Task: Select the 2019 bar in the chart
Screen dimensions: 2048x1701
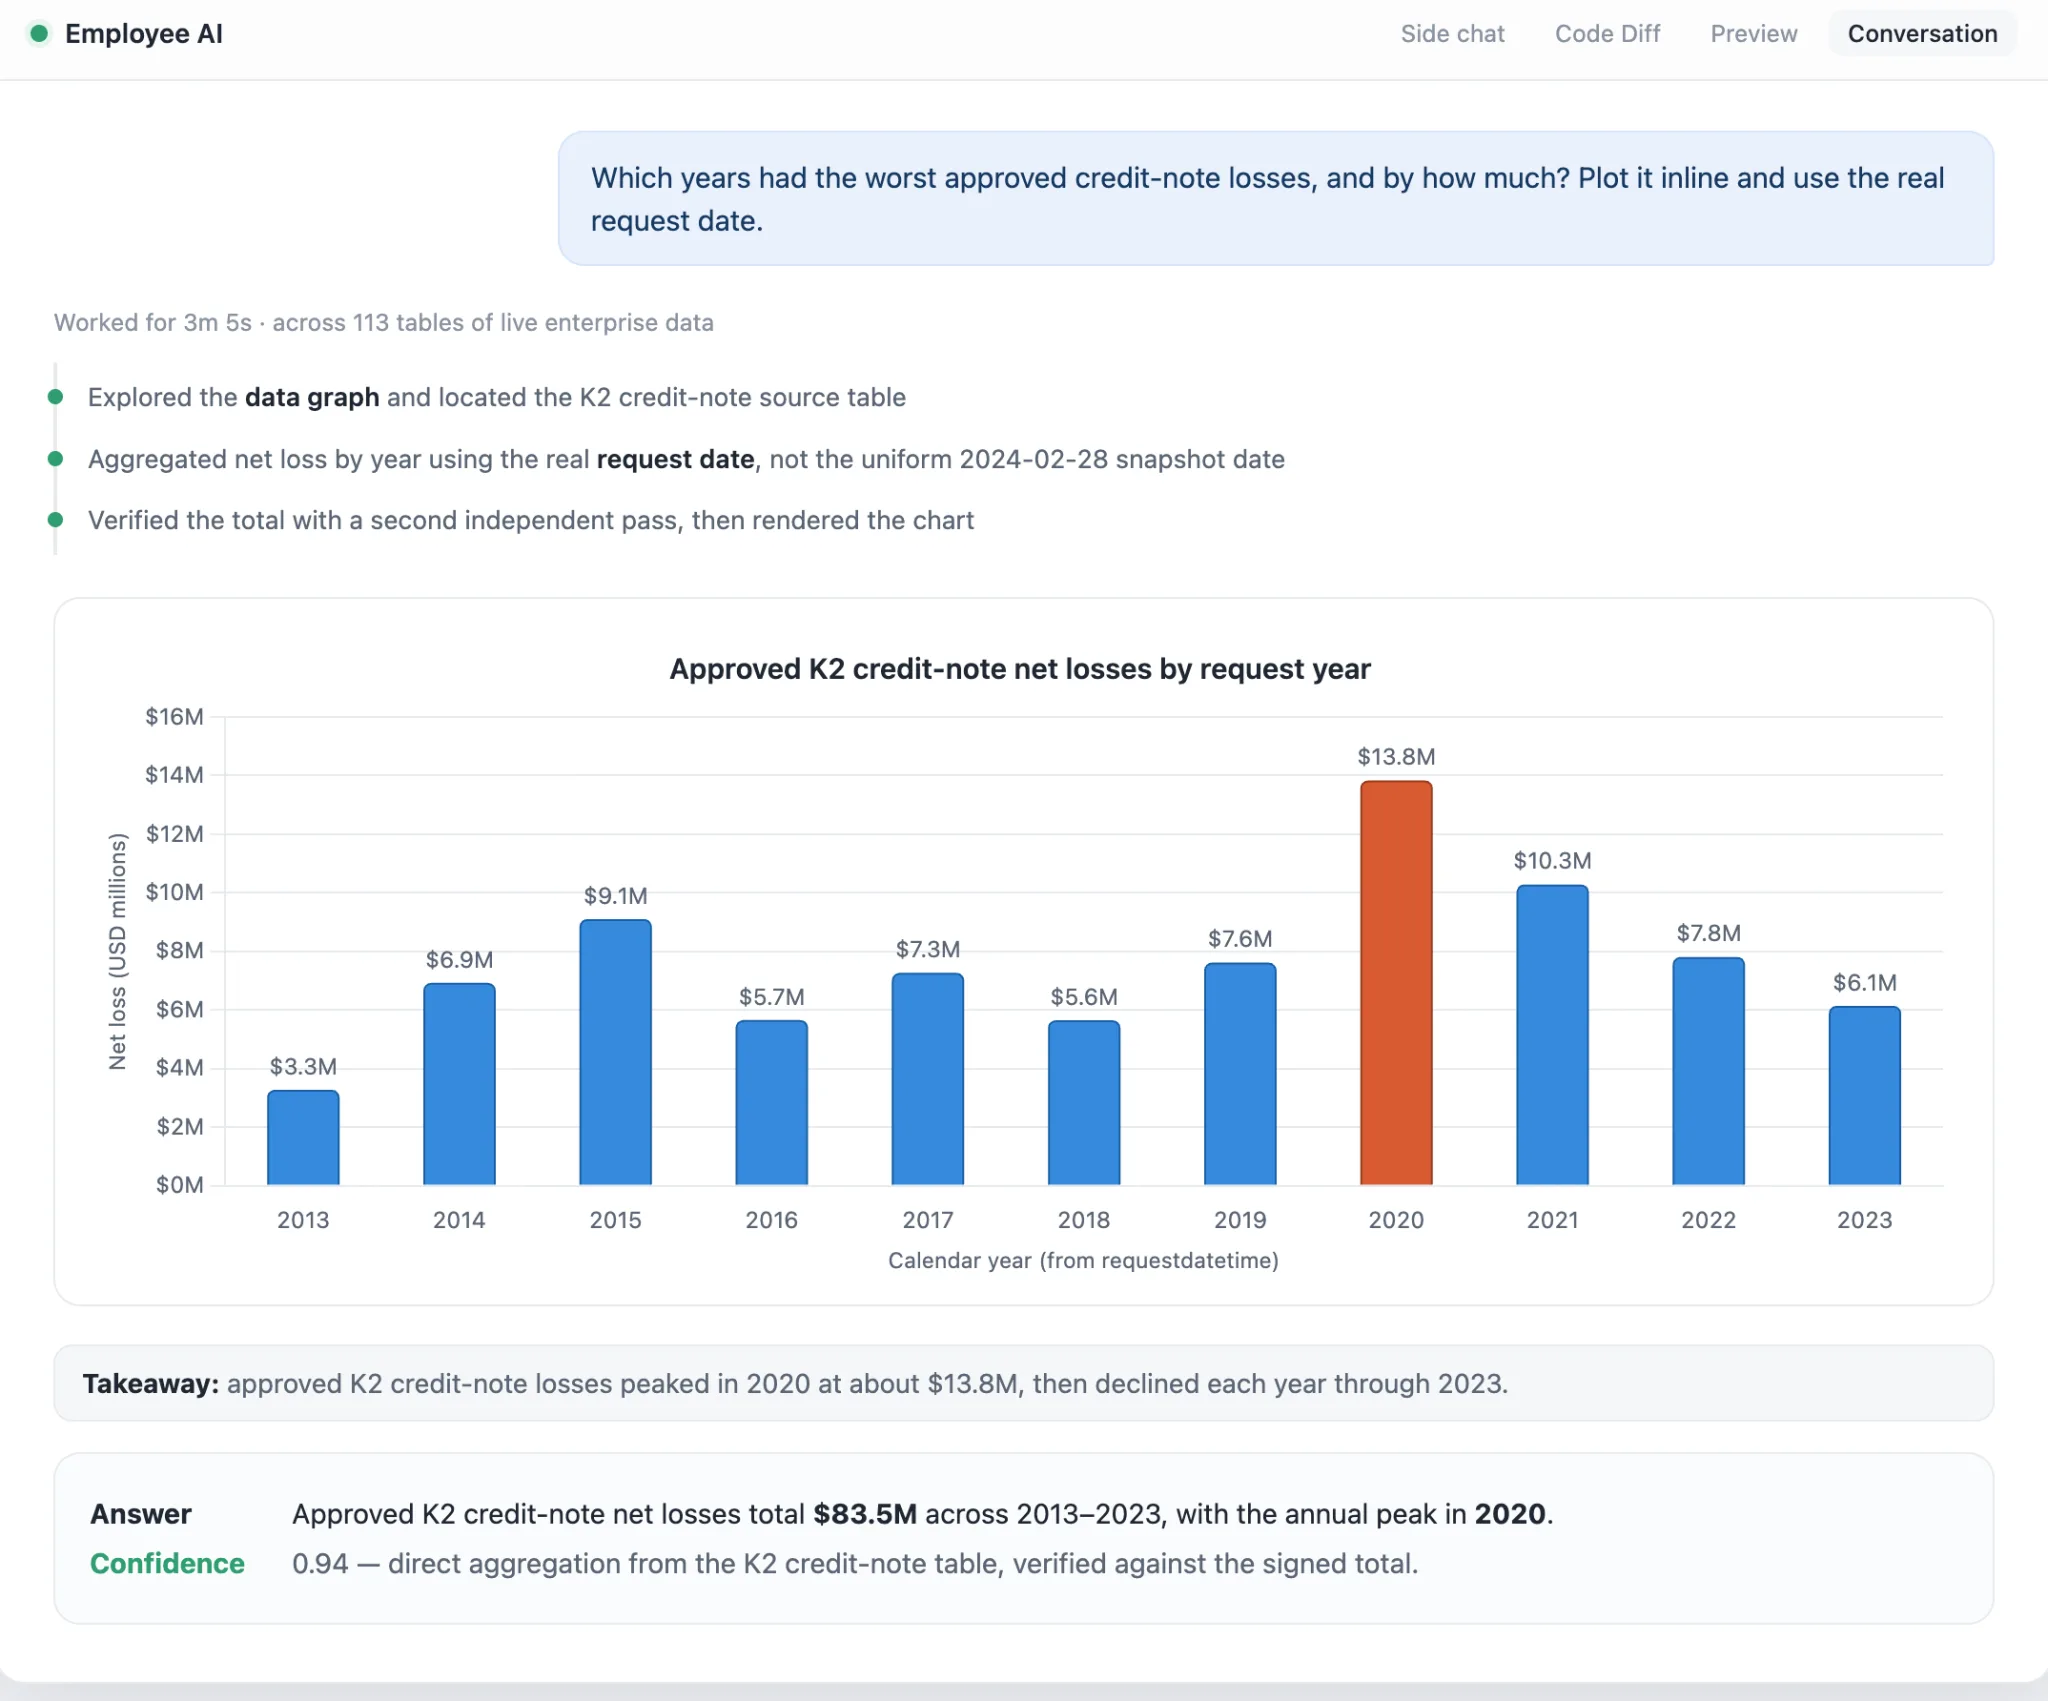Action: pyautogui.click(x=1240, y=1074)
